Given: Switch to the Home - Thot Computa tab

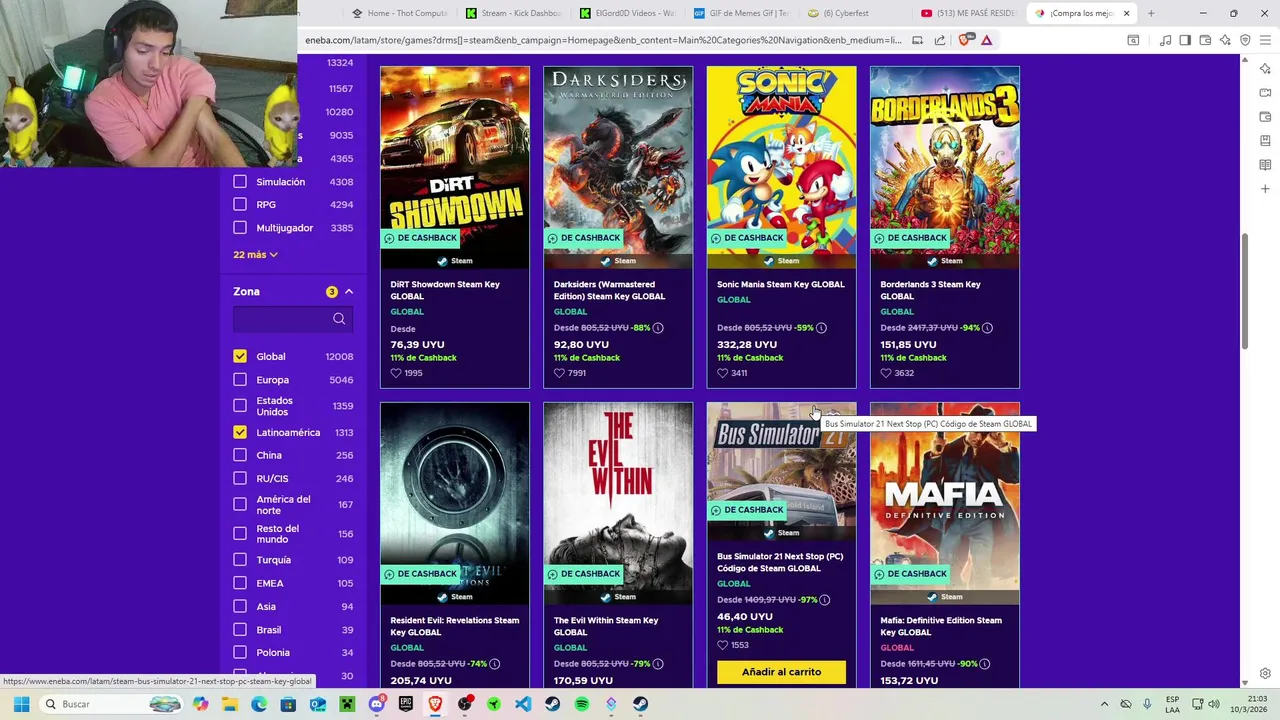Looking at the screenshot, I should coord(400,13).
